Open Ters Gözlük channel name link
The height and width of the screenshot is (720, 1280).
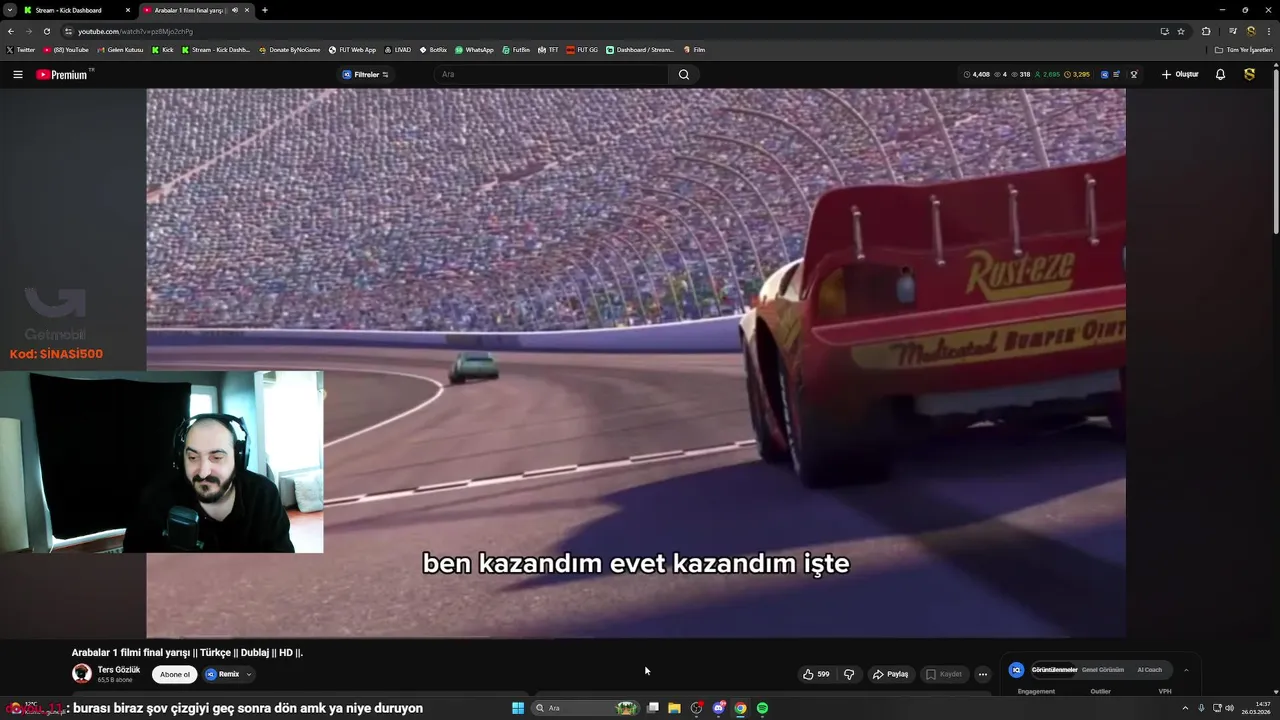pyautogui.click(x=119, y=670)
